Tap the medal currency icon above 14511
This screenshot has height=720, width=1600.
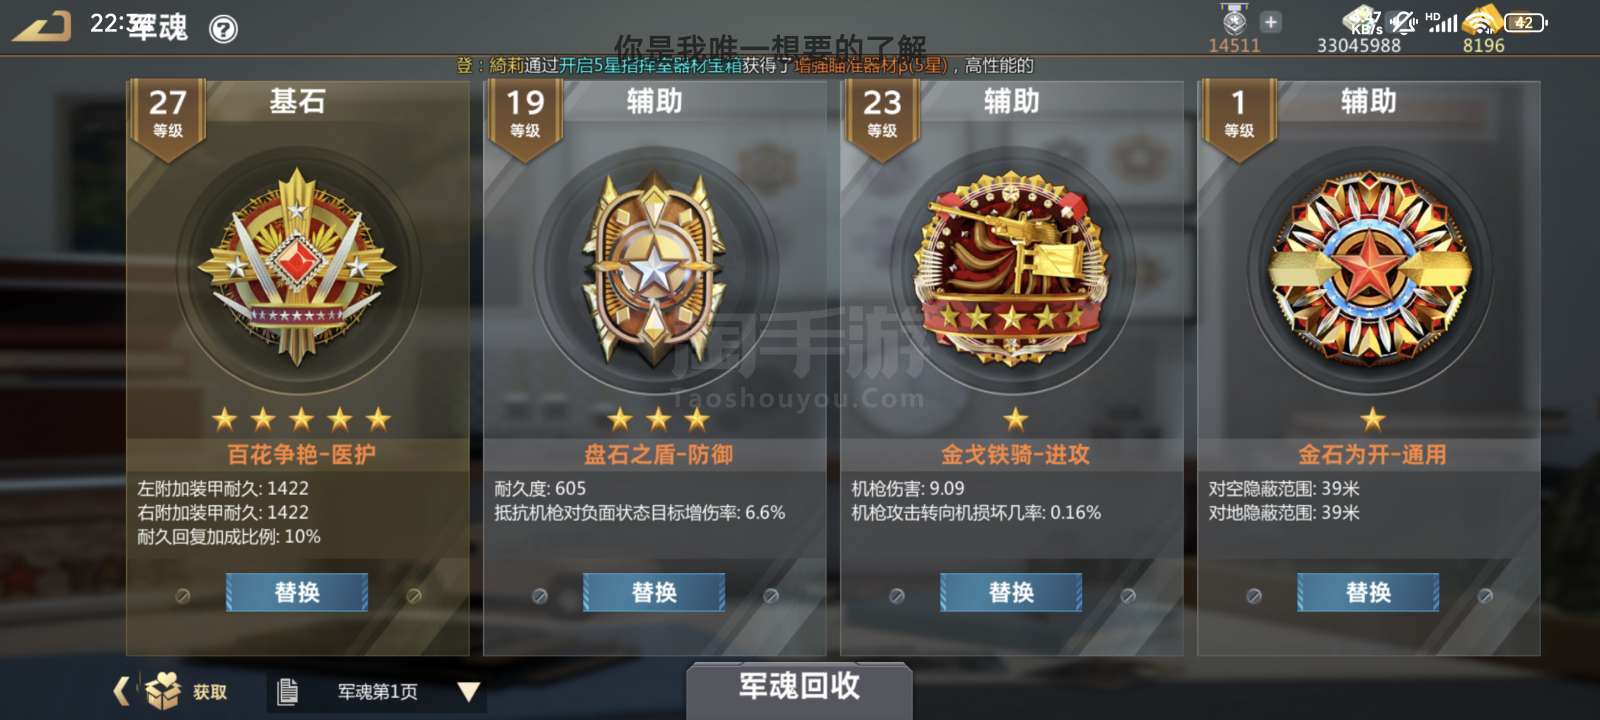pos(1235,20)
